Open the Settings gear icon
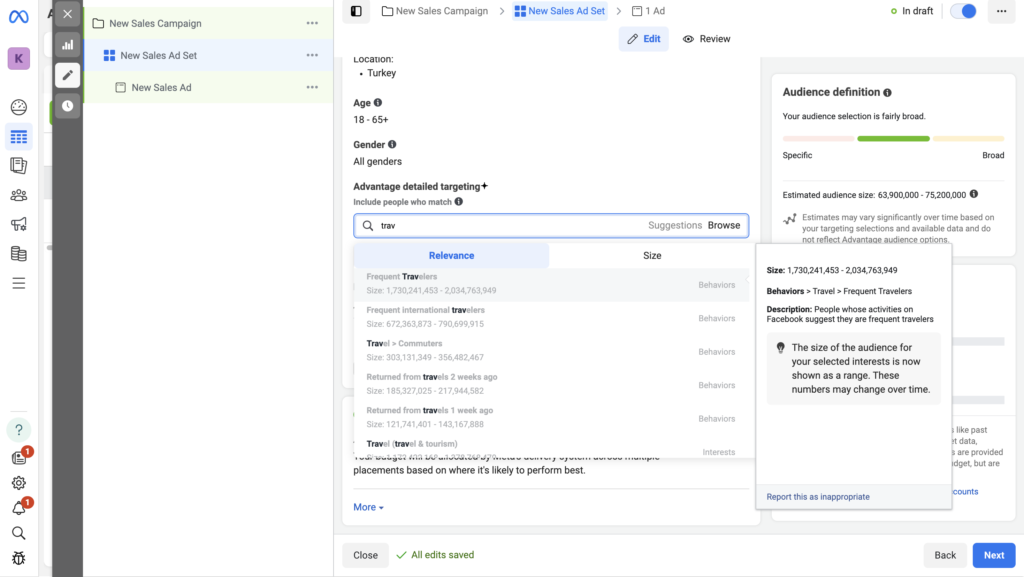 pyautogui.click(x=18, y=483)
